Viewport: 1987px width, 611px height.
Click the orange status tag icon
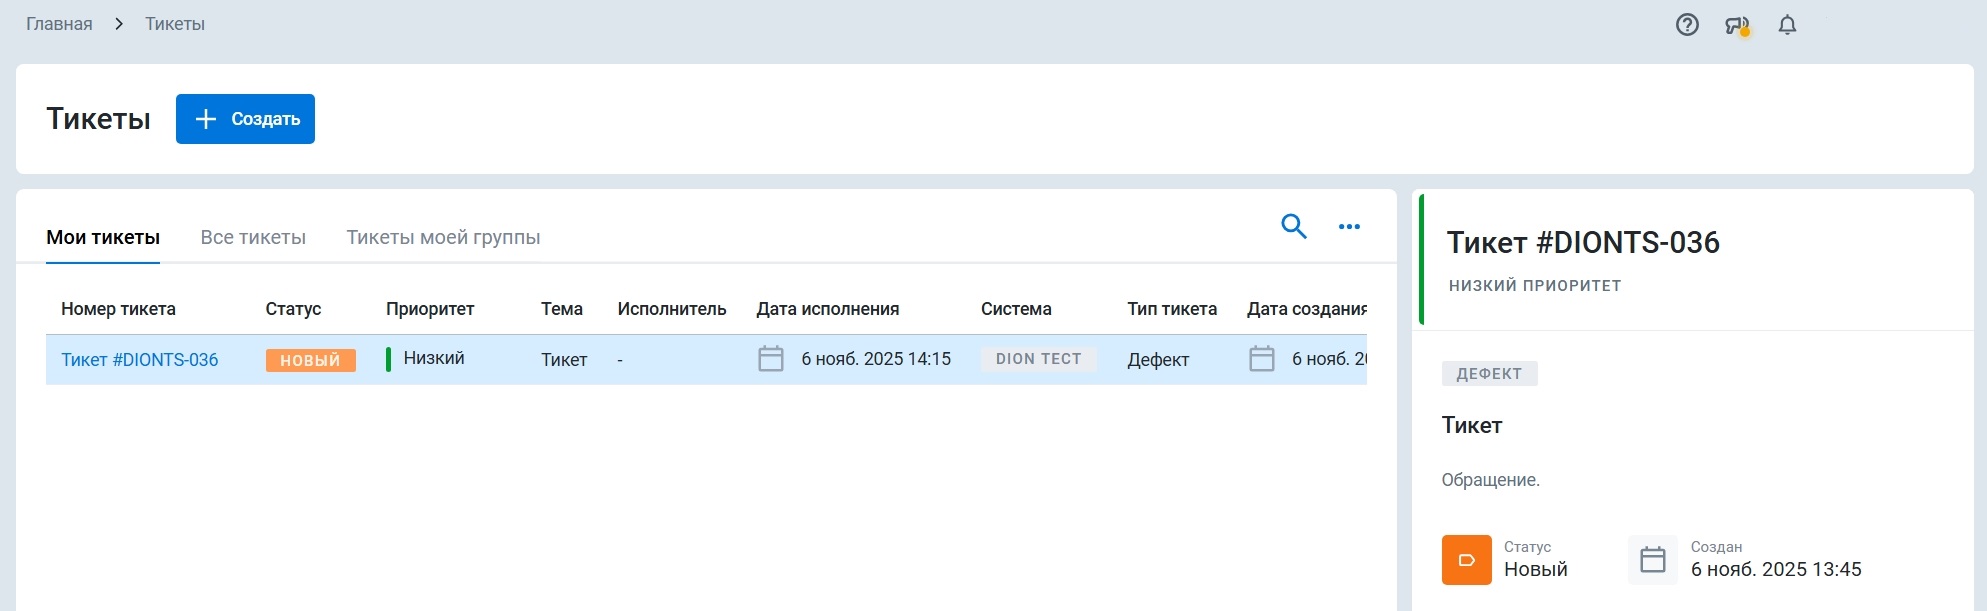(1466, 560)
